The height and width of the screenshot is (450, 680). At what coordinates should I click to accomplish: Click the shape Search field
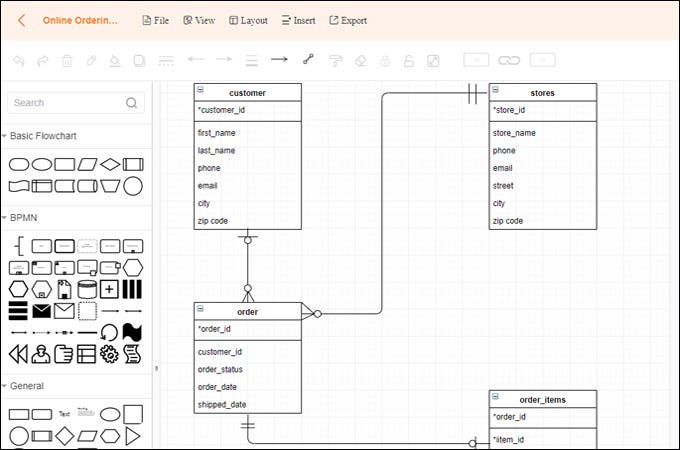point(76,103)
